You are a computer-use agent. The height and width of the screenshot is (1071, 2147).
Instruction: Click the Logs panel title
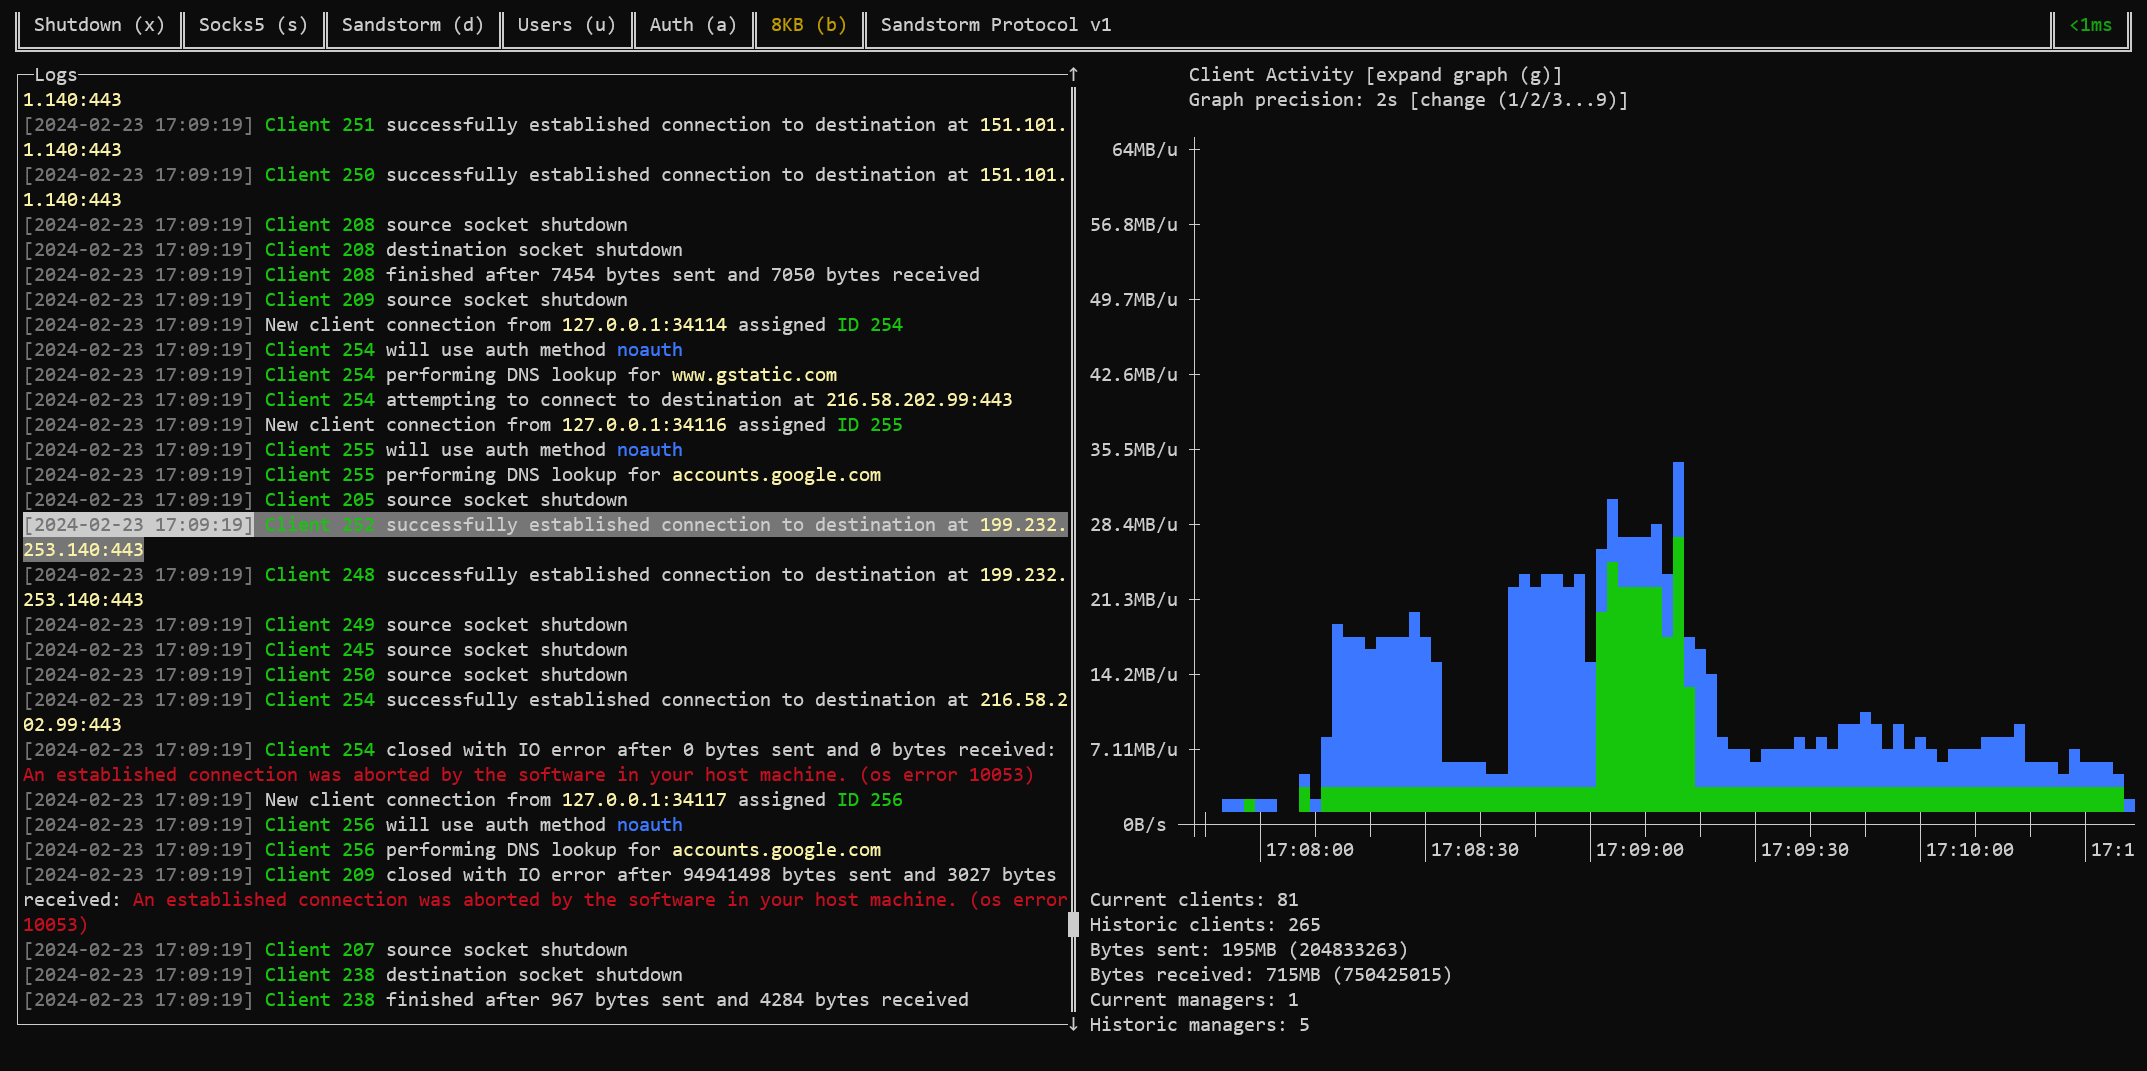click(x=55, y=75)
